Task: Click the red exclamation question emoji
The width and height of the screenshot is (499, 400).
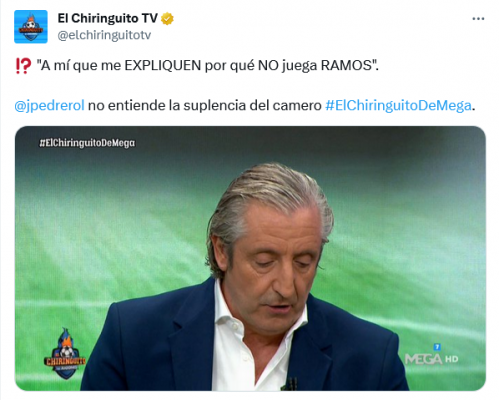Action: [x=23, y=66]
